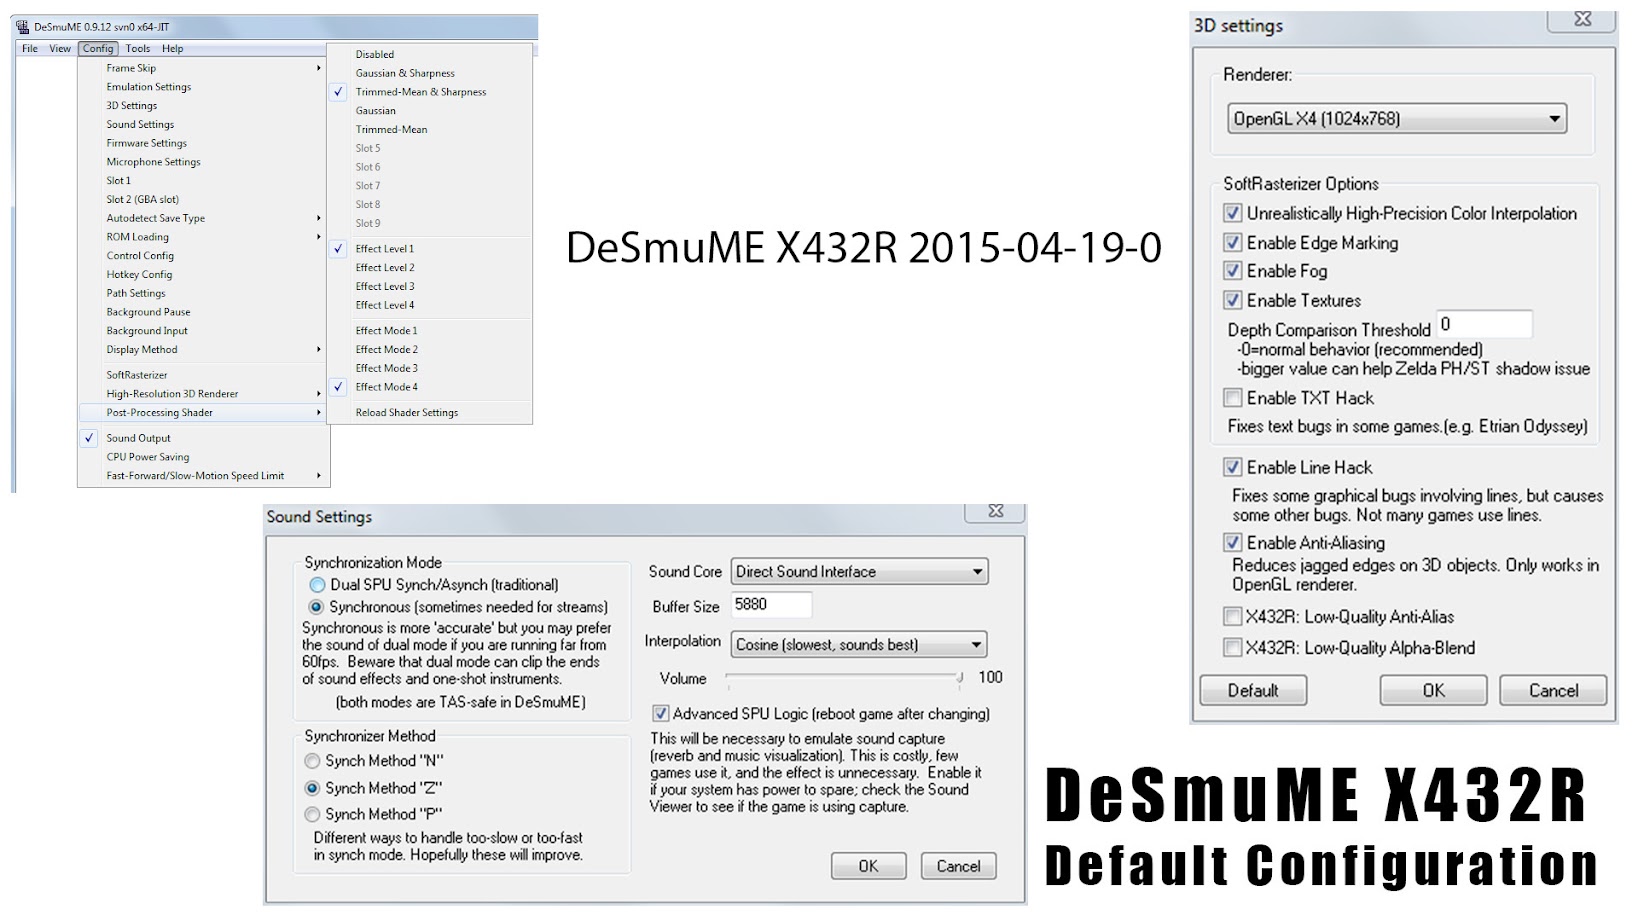This screenshot has height=921, width=1638.
Task: Select Dual SPU Synch/Asynch radio button
Action: (x=317, y=585)
